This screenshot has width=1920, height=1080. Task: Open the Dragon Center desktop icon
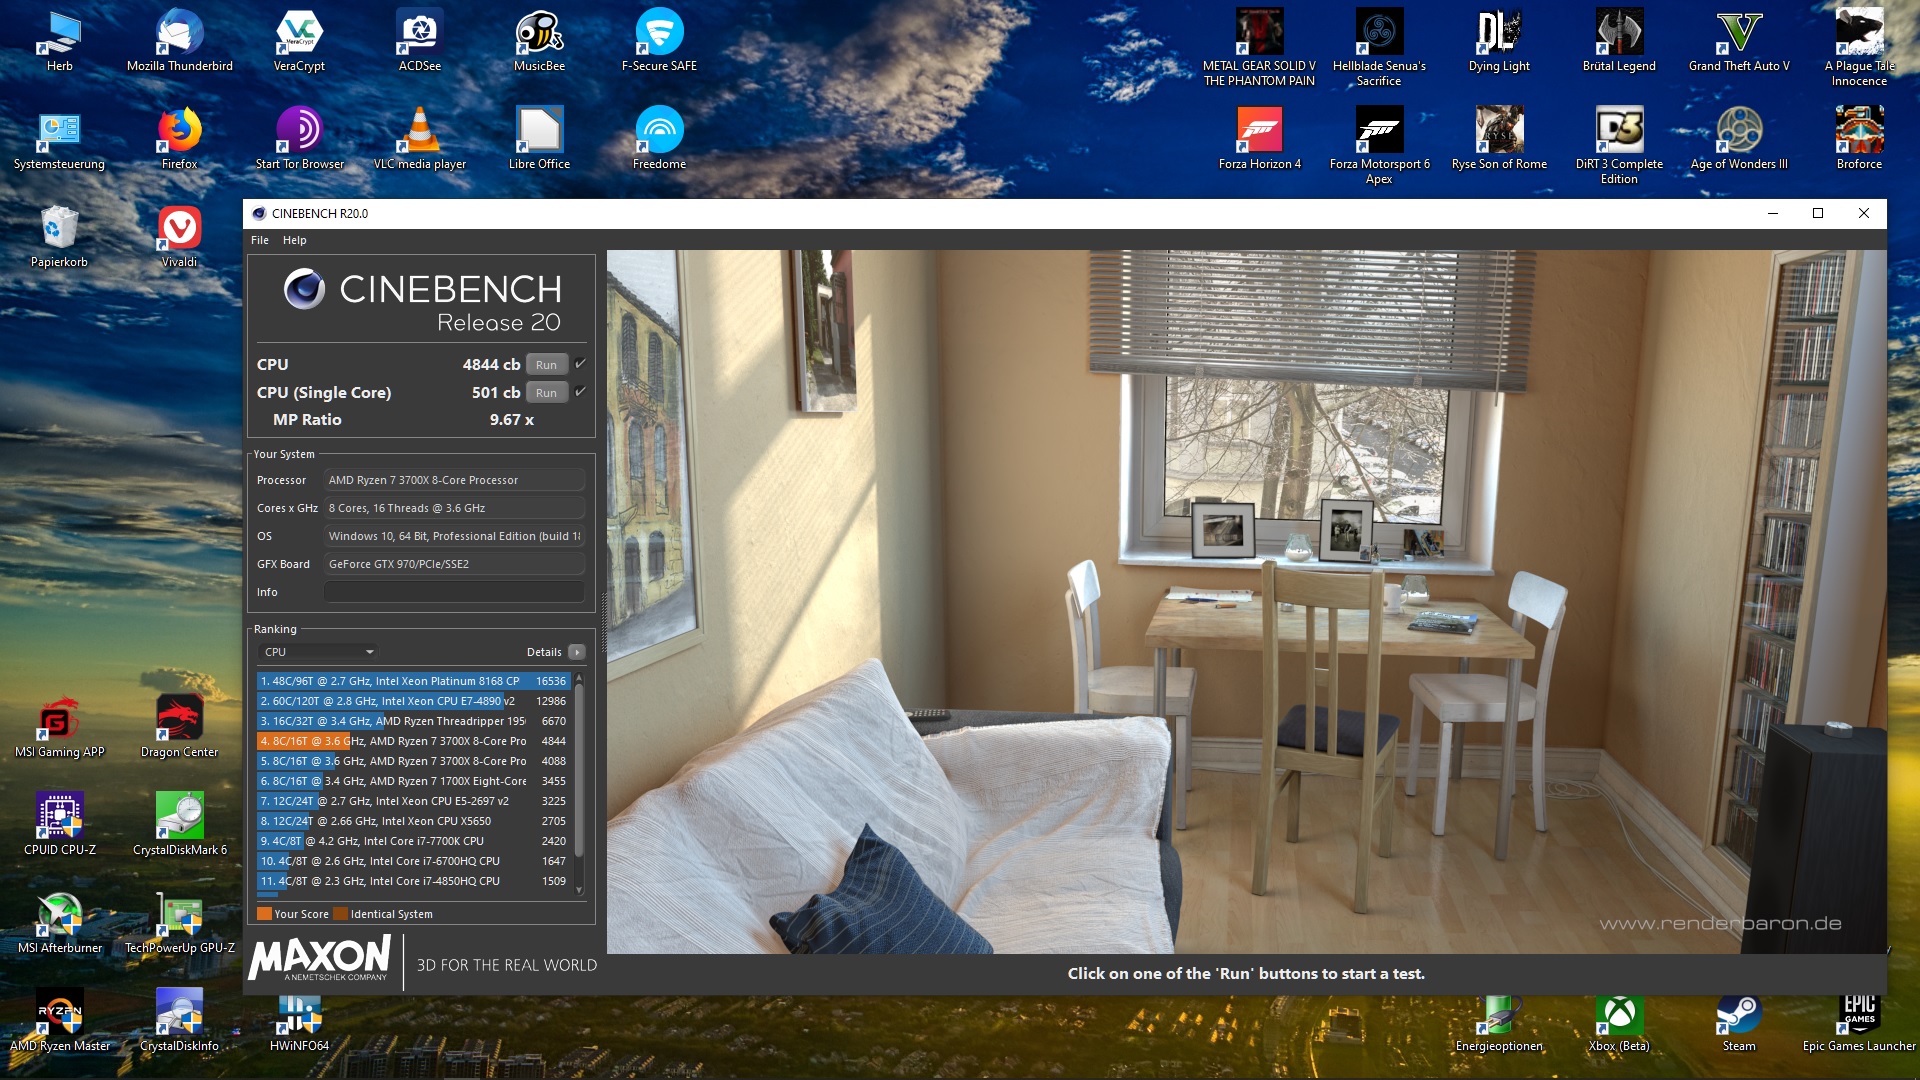pyautogui.click(x=180, y=726)
